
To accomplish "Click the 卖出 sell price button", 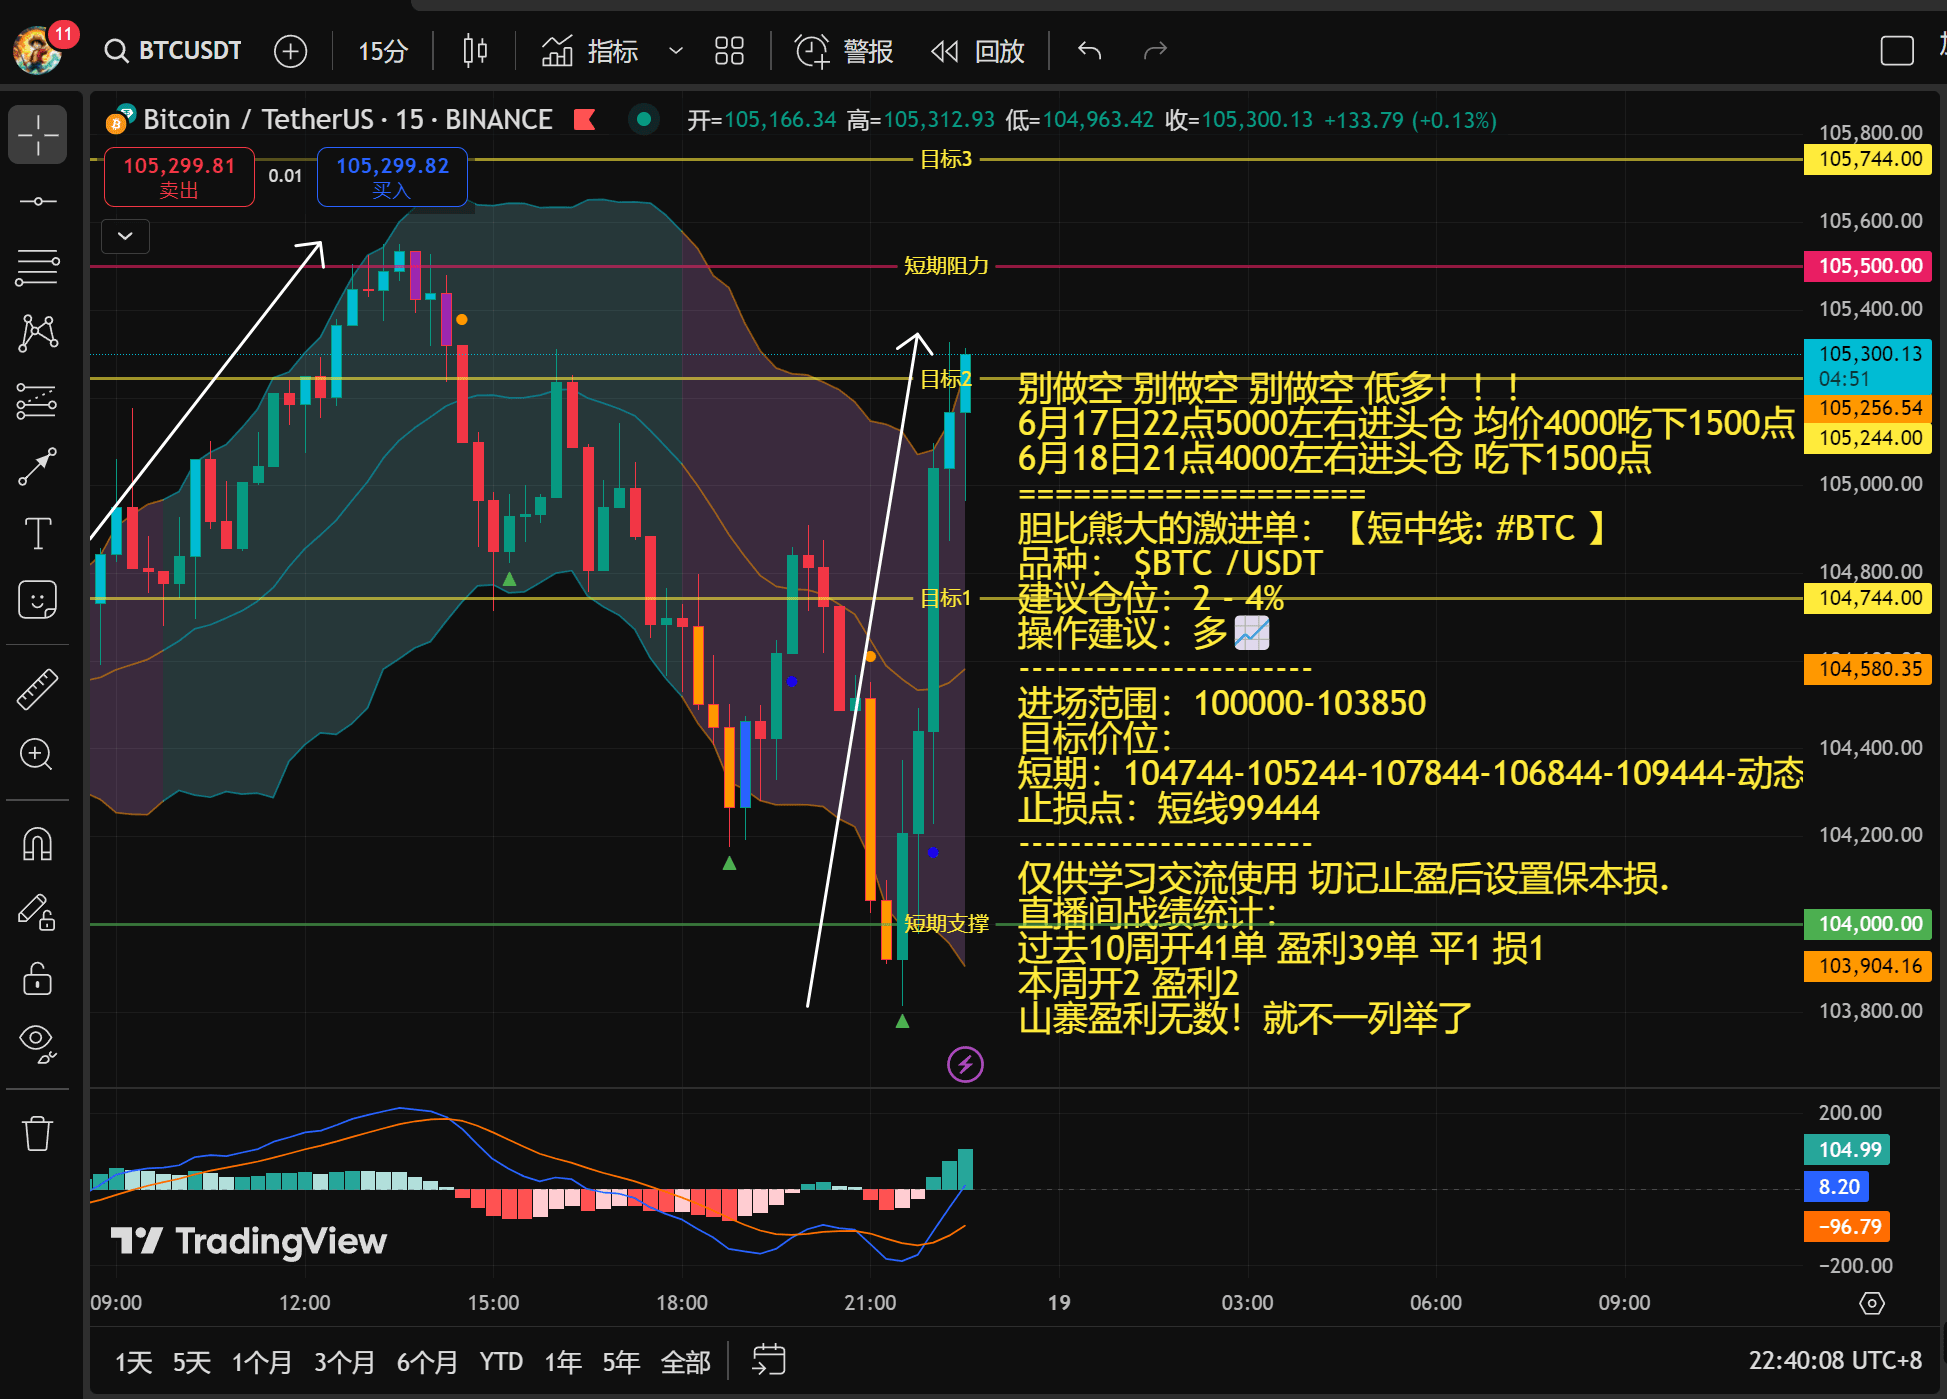I will 179,177.
